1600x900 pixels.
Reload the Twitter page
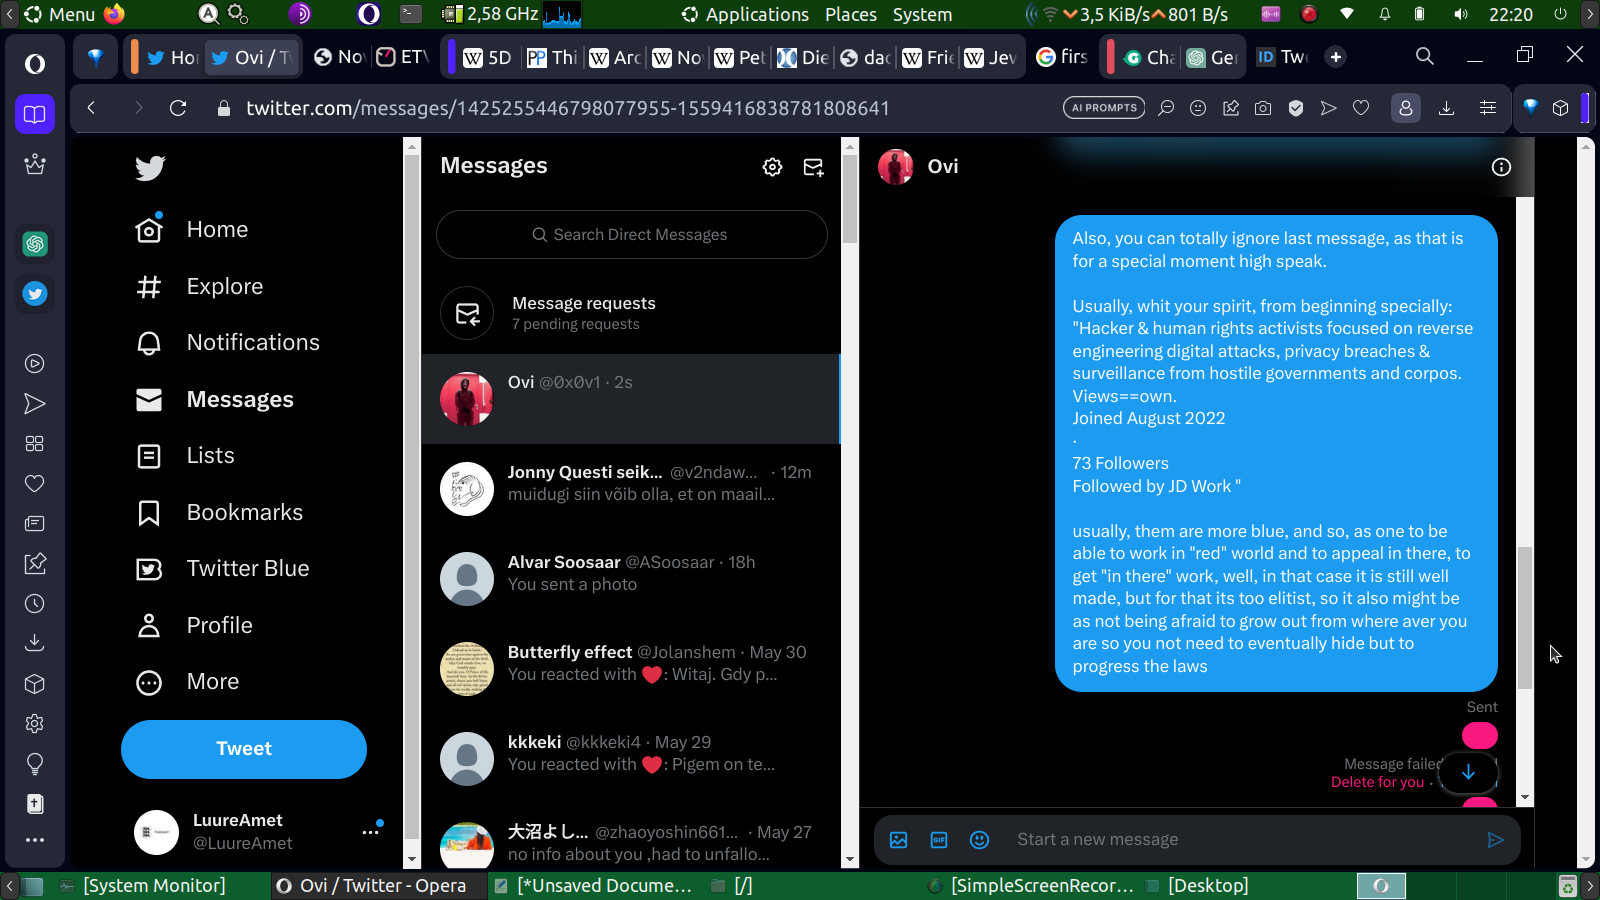pyautogui.click(x=178, y=108)
